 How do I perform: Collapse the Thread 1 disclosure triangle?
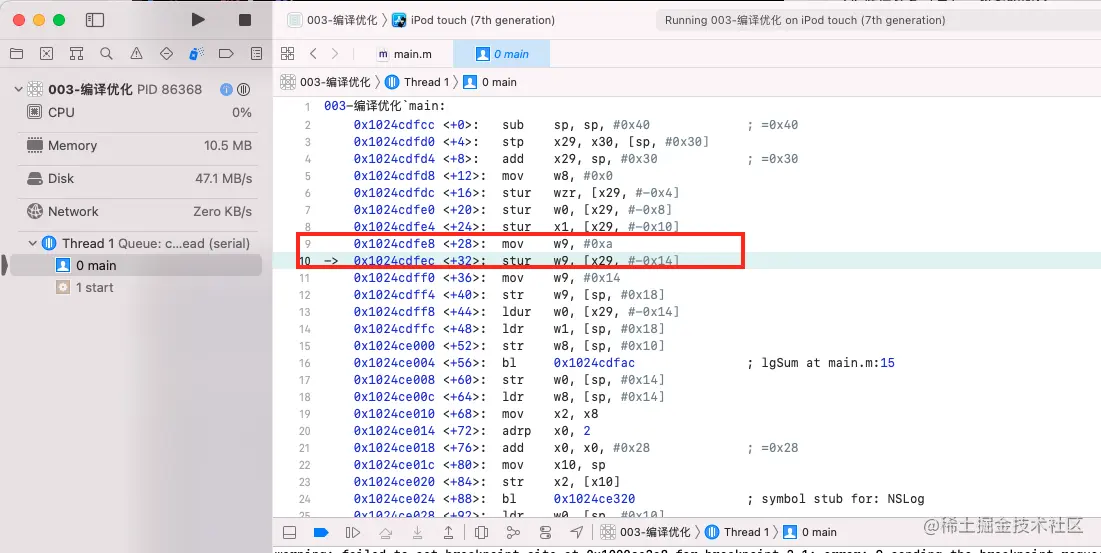(x=32, y=244)
